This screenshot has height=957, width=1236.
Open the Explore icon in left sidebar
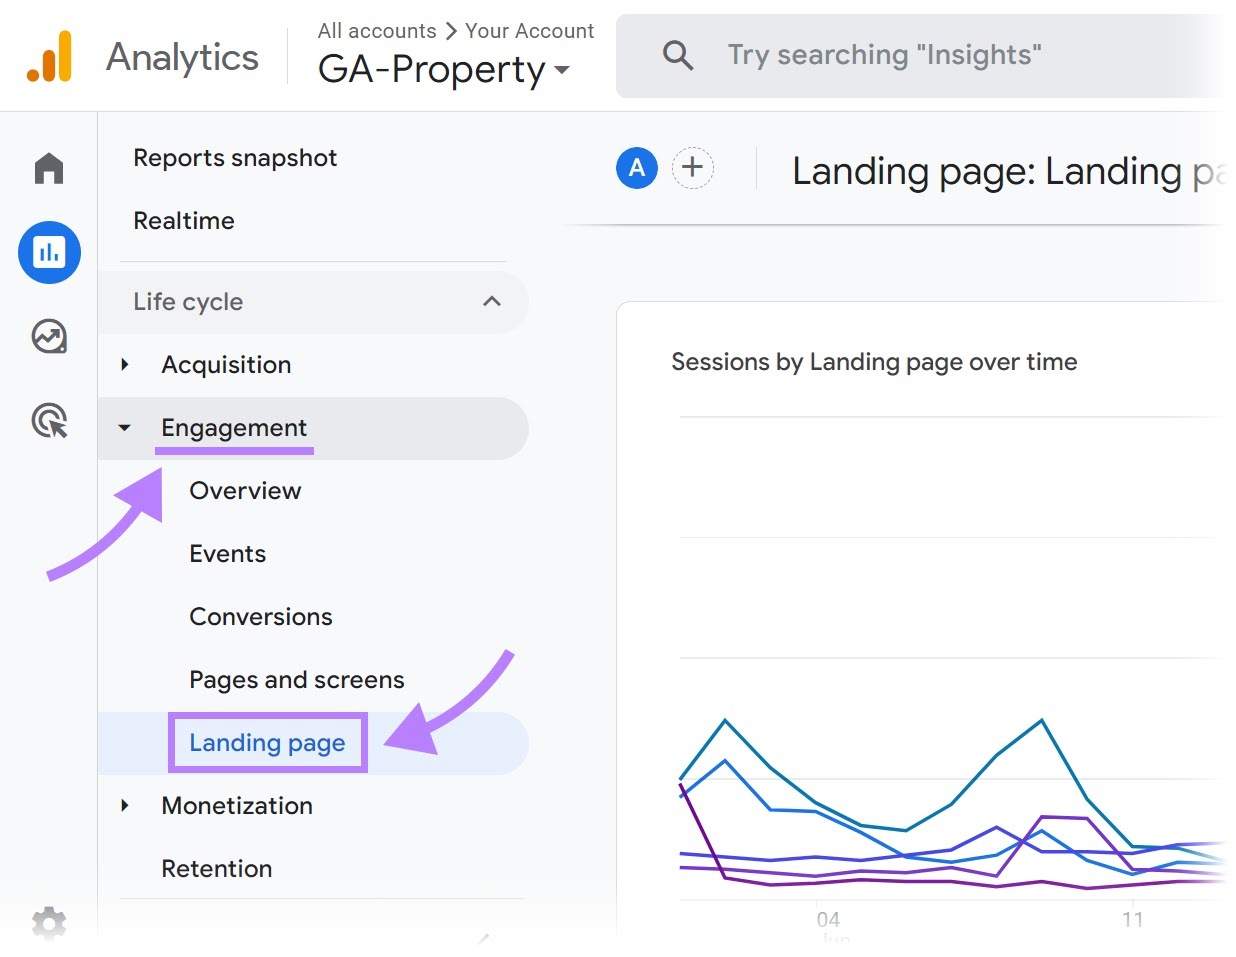pyautogui.click(x=48, y=337)
